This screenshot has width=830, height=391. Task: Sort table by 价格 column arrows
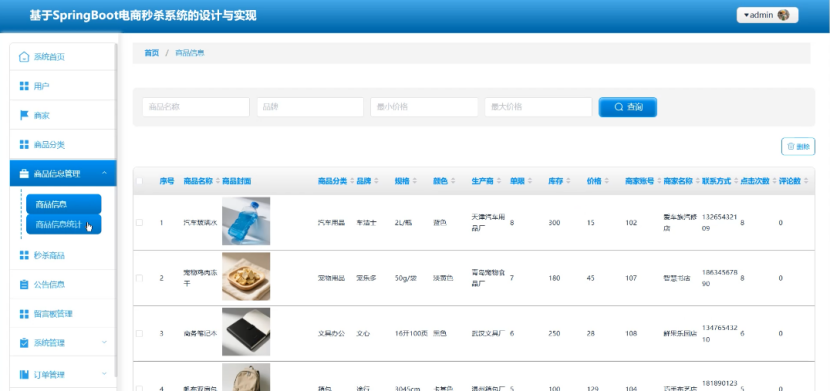point(607,181)
